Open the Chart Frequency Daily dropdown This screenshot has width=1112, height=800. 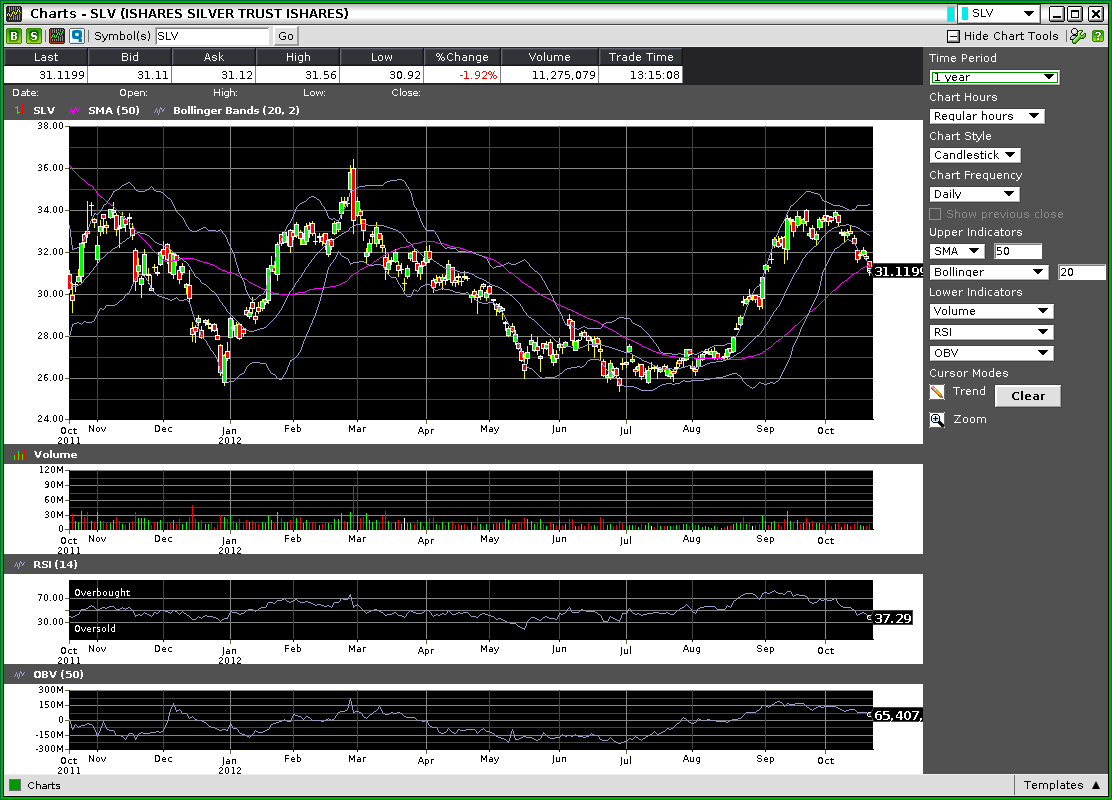[974, 194]
